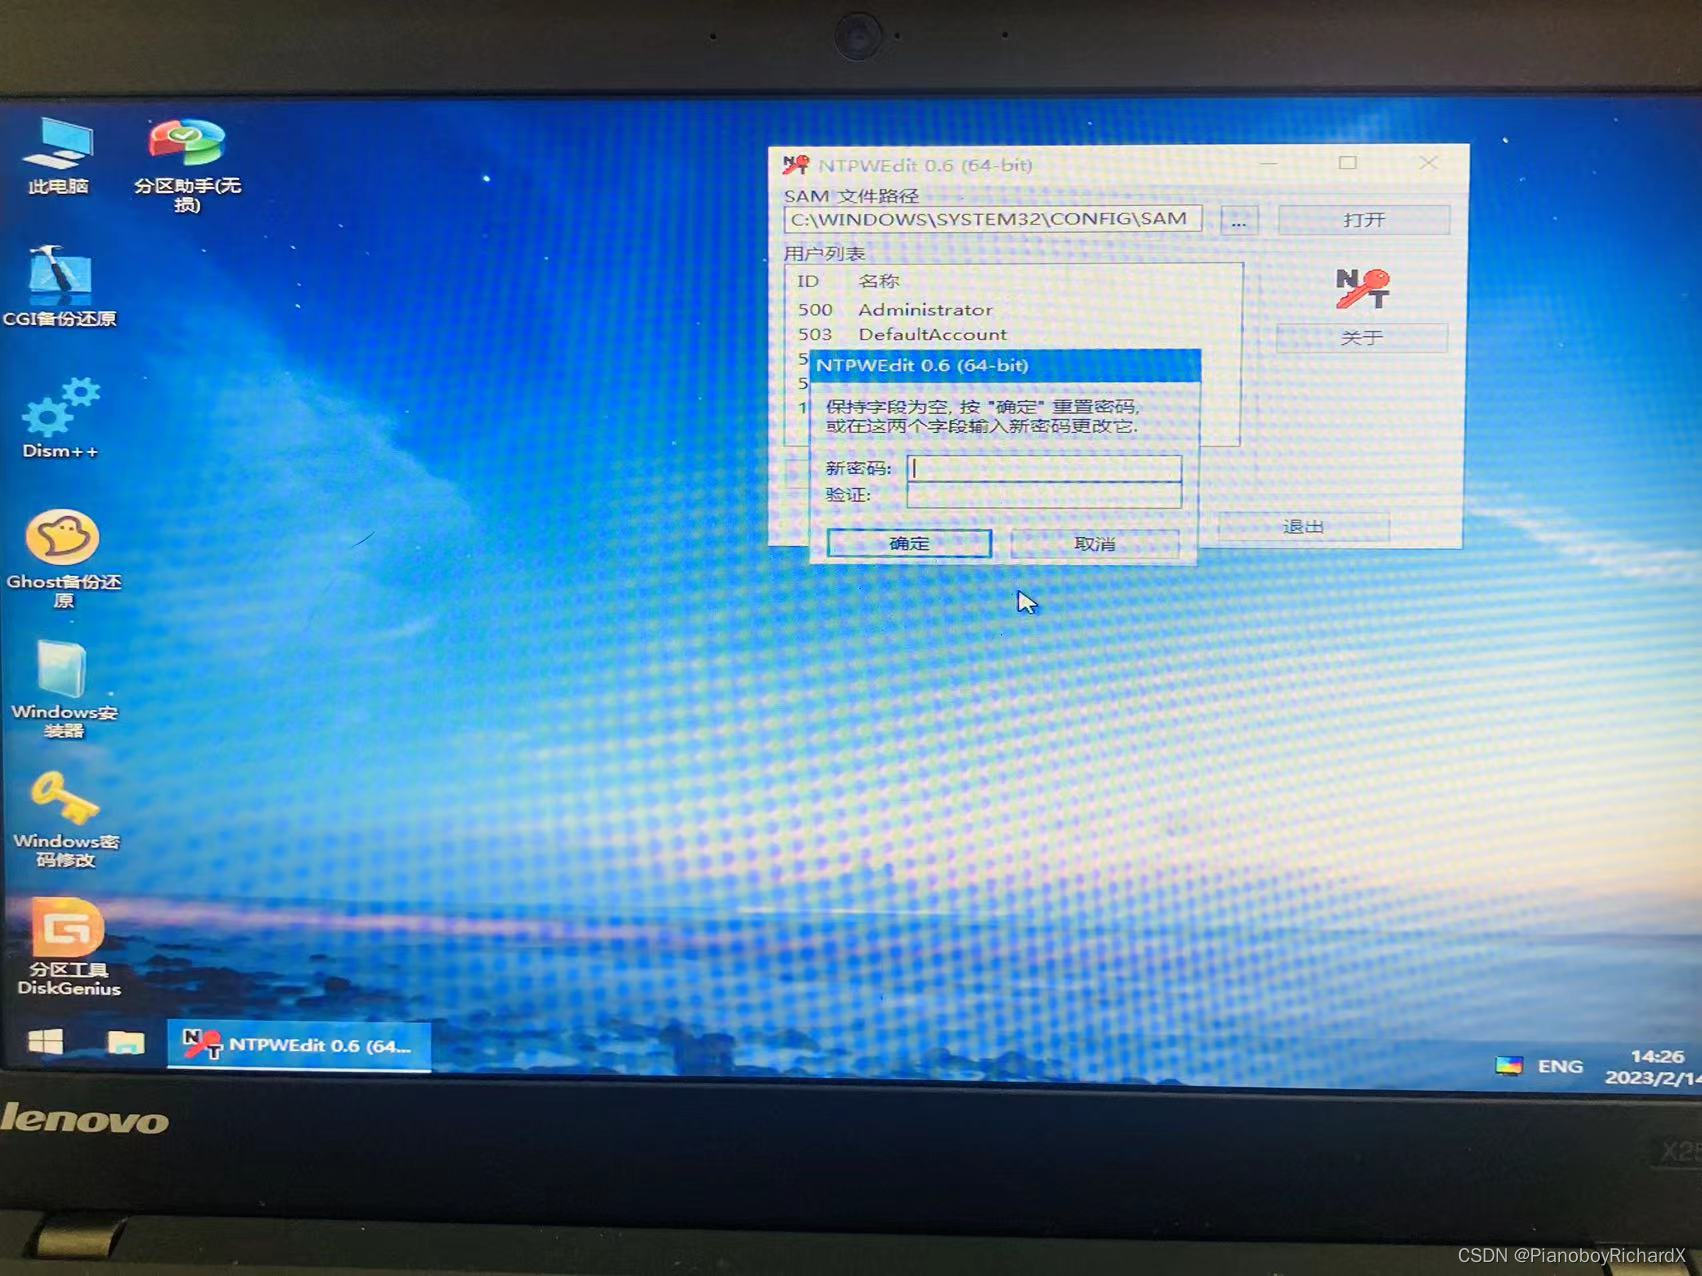Confirm with the 确定 button
This screenshot has width=1702, height=1276.
tap(909, 543)
